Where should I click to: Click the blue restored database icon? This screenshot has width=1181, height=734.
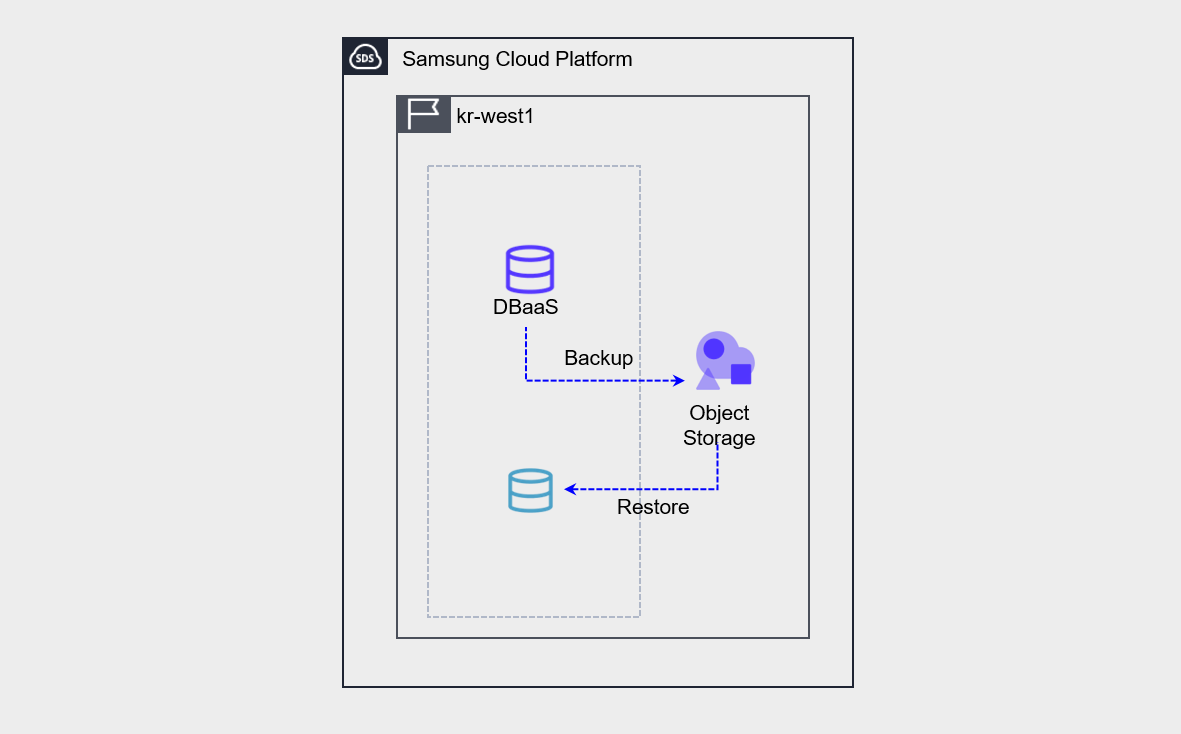pos(529,490)
